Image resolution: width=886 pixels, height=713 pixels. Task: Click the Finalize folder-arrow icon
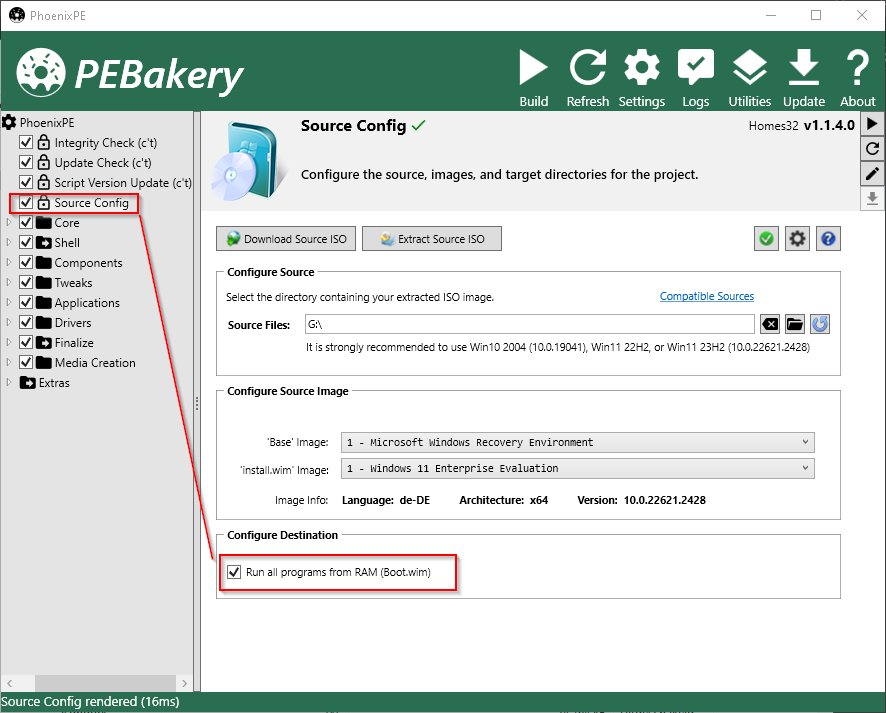coord(44,342)
